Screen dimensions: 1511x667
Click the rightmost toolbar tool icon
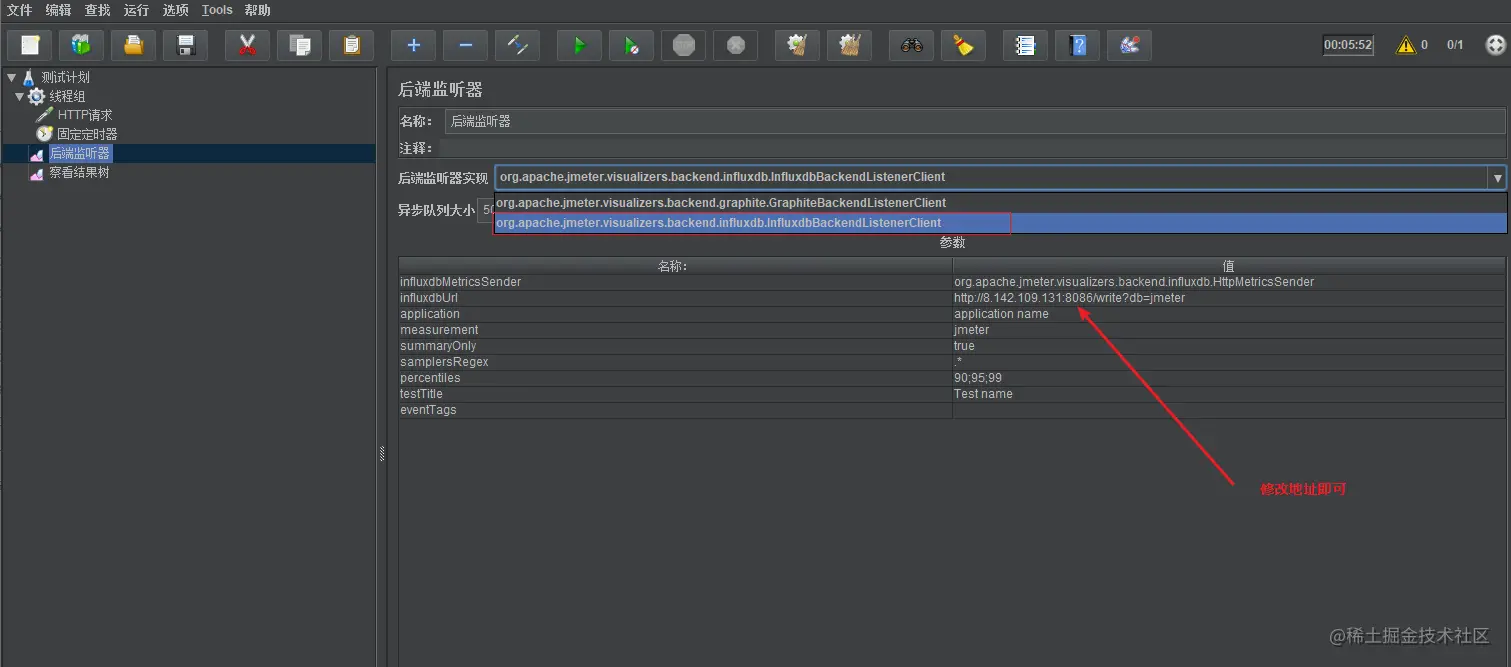(x=1130, y=45)
